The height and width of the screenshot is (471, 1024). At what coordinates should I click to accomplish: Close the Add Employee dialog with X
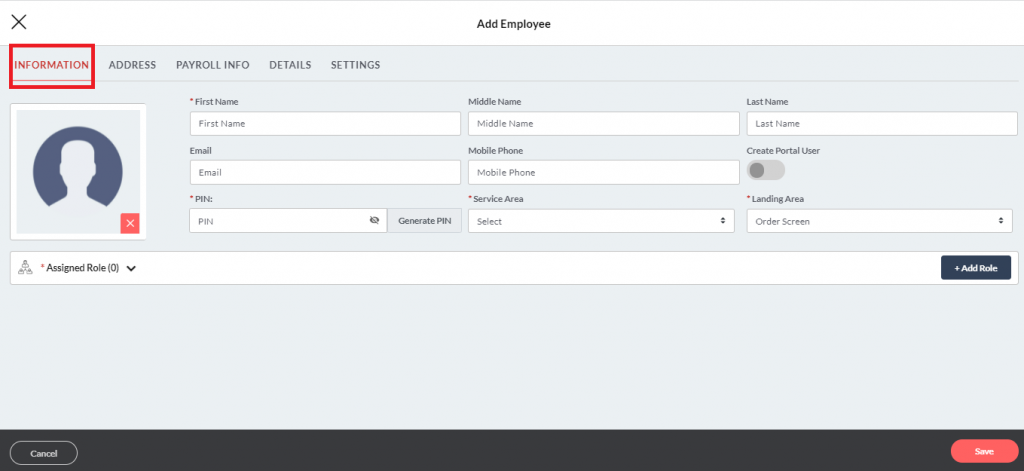click(19, 22)
